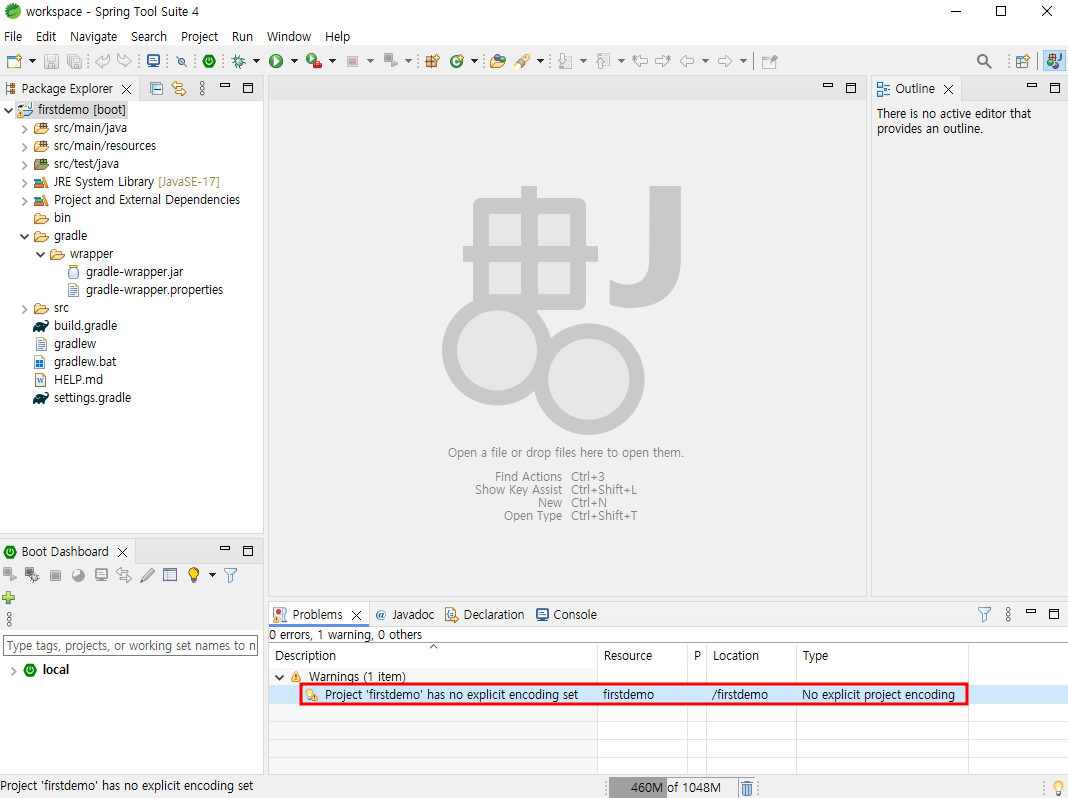1068x798 pixels.
Task: Click the Skip All Breakpoints icon
Action: (x=181, y=61)
